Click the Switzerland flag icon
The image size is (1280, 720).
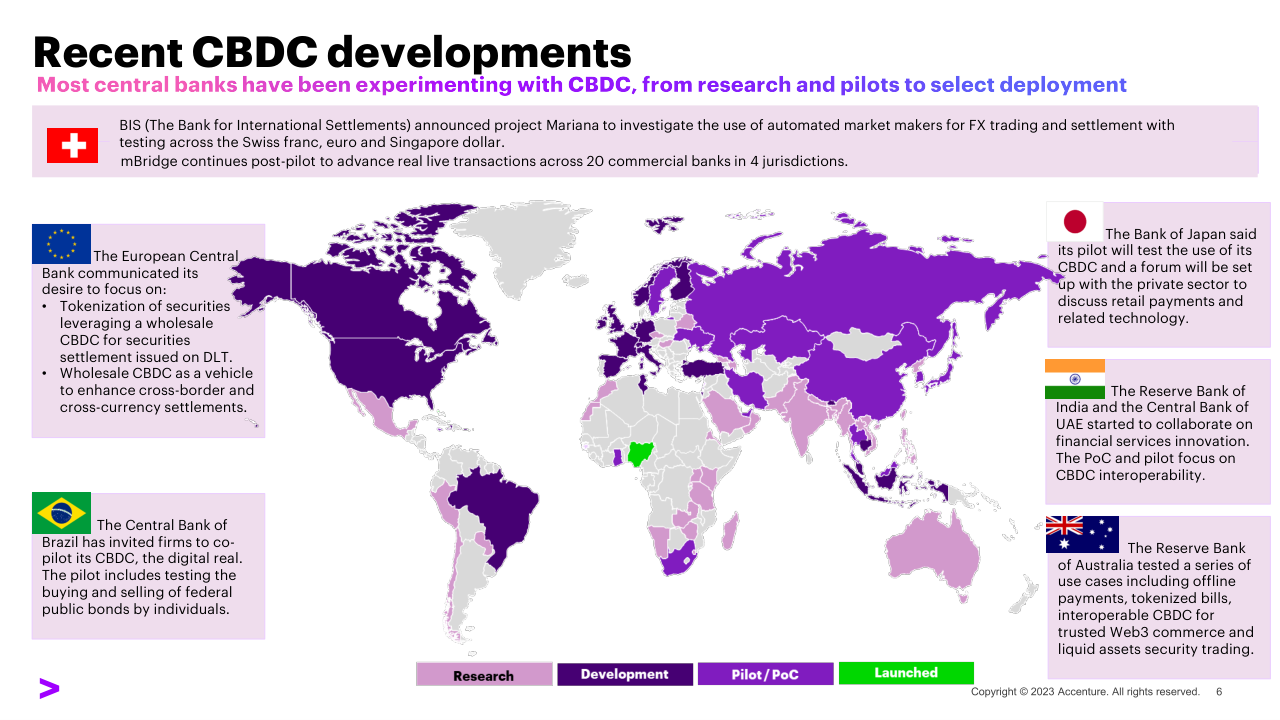(73, 146)
